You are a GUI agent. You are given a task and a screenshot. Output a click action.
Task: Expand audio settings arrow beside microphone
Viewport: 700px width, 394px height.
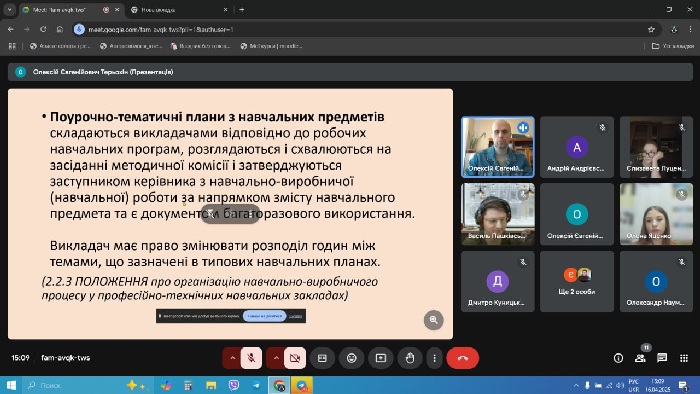pos(232,358)
